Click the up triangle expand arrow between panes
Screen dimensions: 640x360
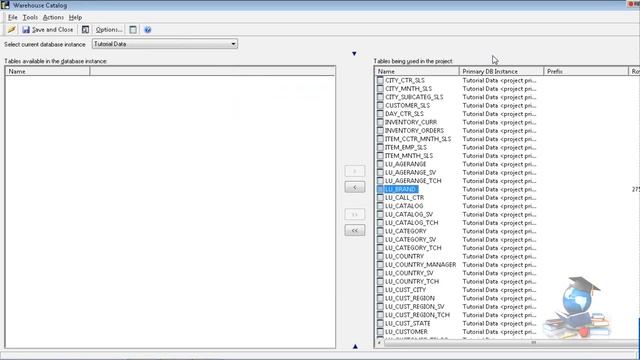point(355,346)
